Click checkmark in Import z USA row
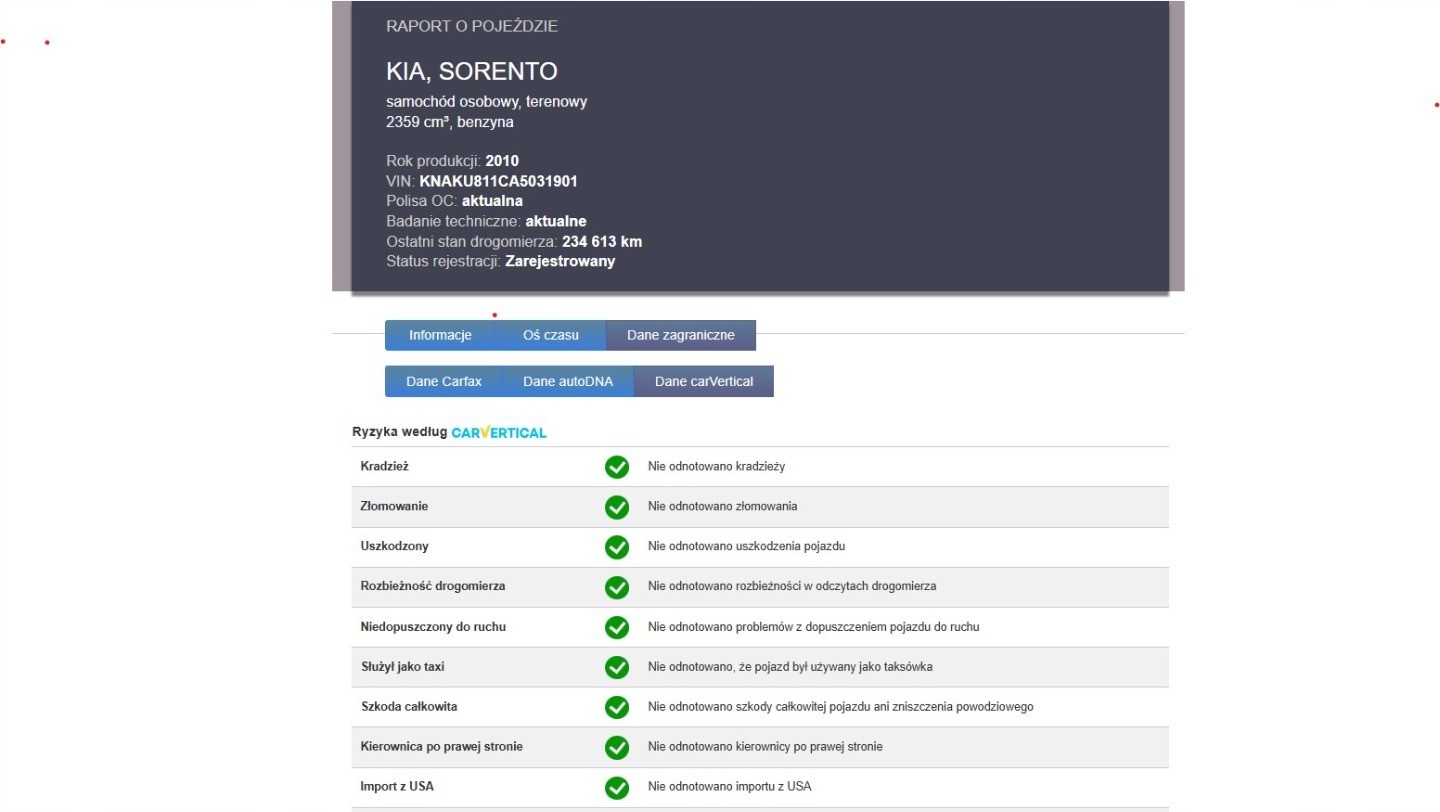Viewport: 1440px width, 812px height. pyautogui.click(x=617, y=787)
